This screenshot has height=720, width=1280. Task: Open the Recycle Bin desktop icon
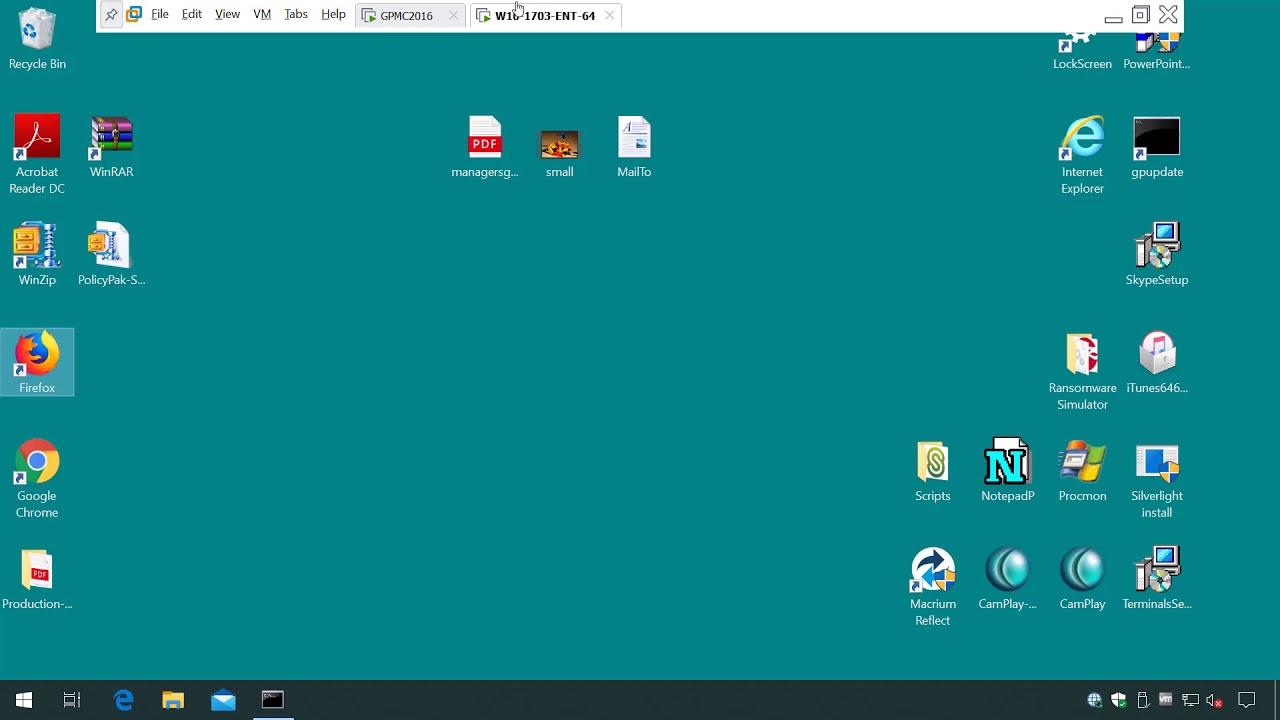(37, 39)
